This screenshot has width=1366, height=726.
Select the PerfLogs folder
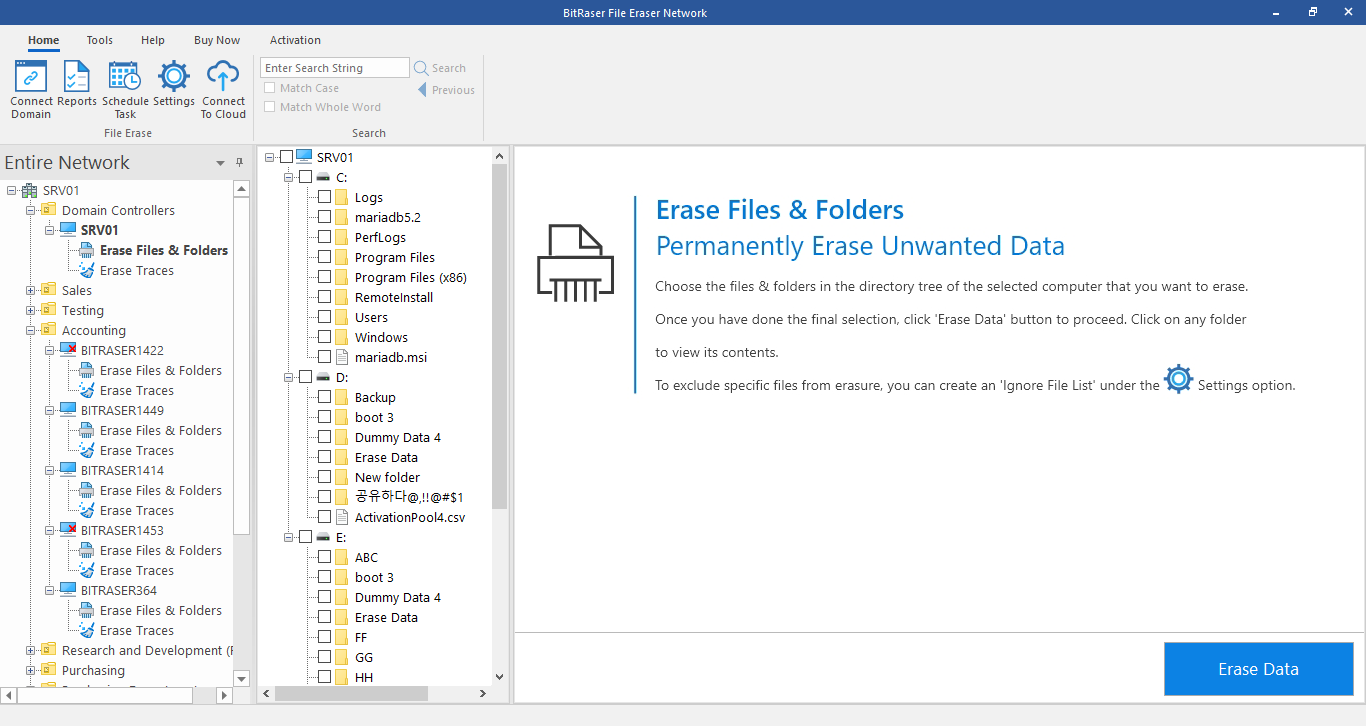click(x=381, y=237)
